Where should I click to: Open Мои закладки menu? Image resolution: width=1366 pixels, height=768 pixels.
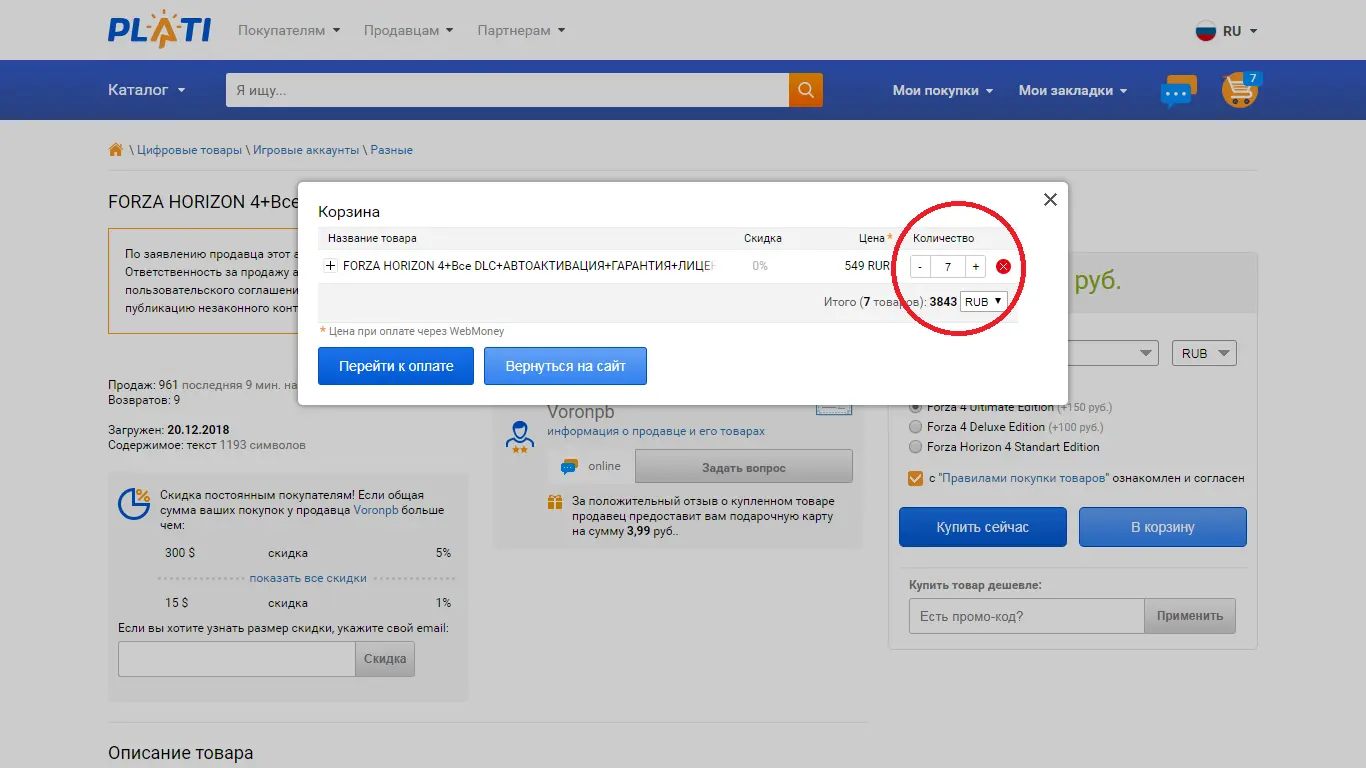tap(1073, 90)
